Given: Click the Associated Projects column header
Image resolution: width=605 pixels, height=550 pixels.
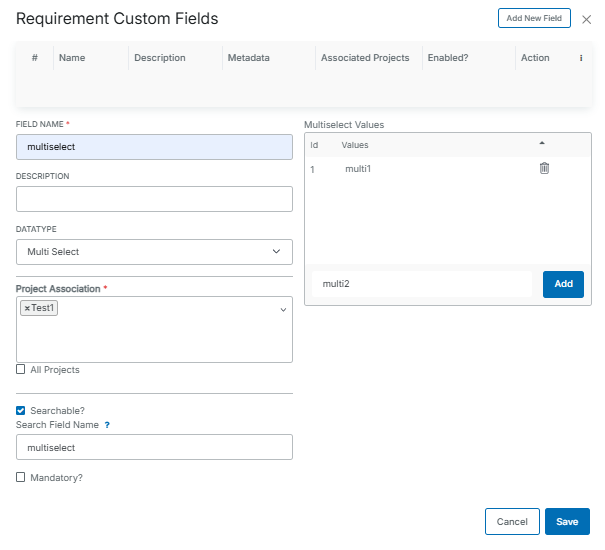Looking at the screenshot, I should pyautogui.click(x=364, y=58).
